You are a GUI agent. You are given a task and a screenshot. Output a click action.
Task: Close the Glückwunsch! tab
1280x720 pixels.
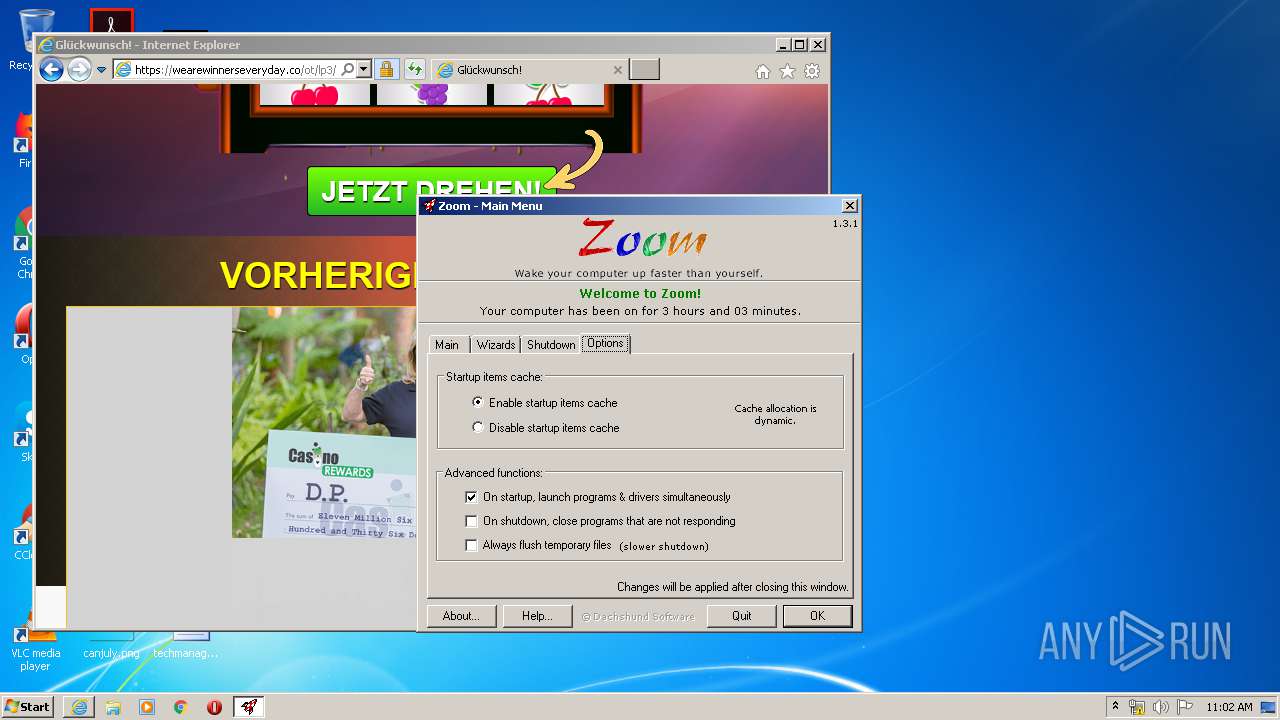coord(617,70)
